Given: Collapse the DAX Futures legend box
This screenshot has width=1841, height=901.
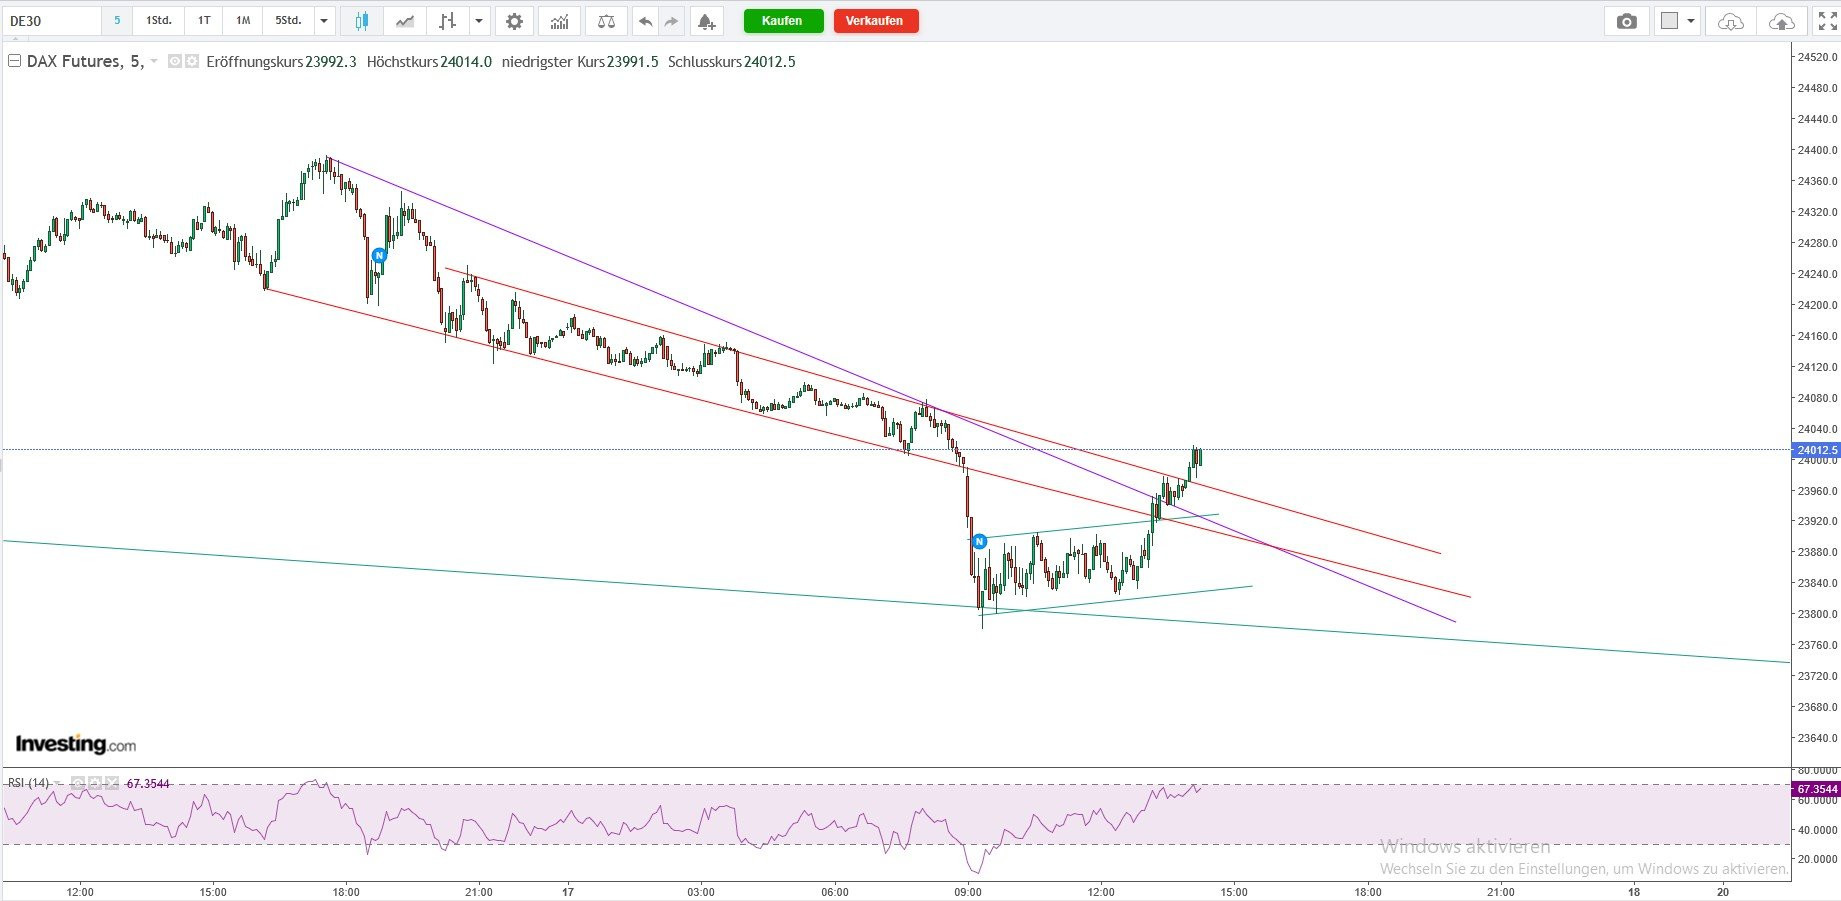Looking at the screenshot, I should click(x=14, y=61).
